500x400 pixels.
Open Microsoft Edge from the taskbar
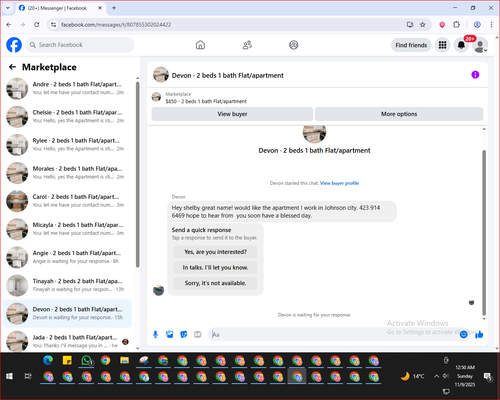[48, 360]
